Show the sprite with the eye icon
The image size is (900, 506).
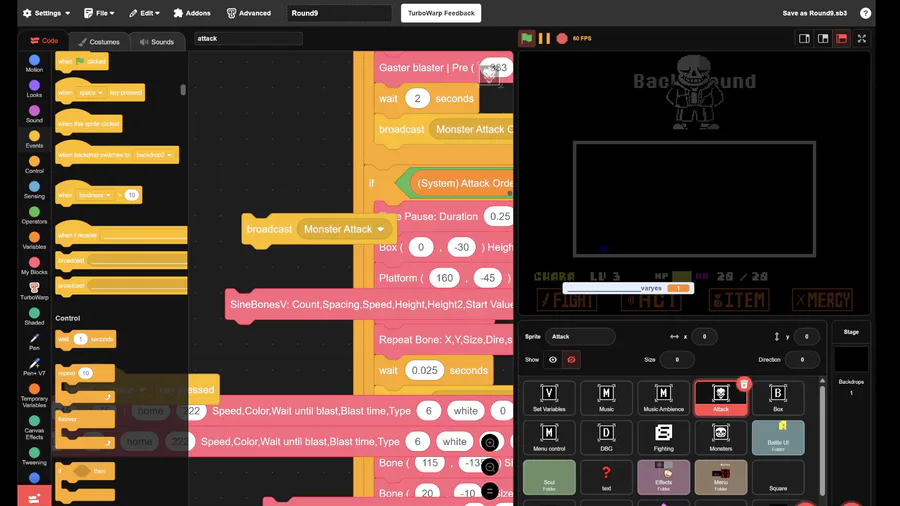pyautogui.click(x=553, y=360)
